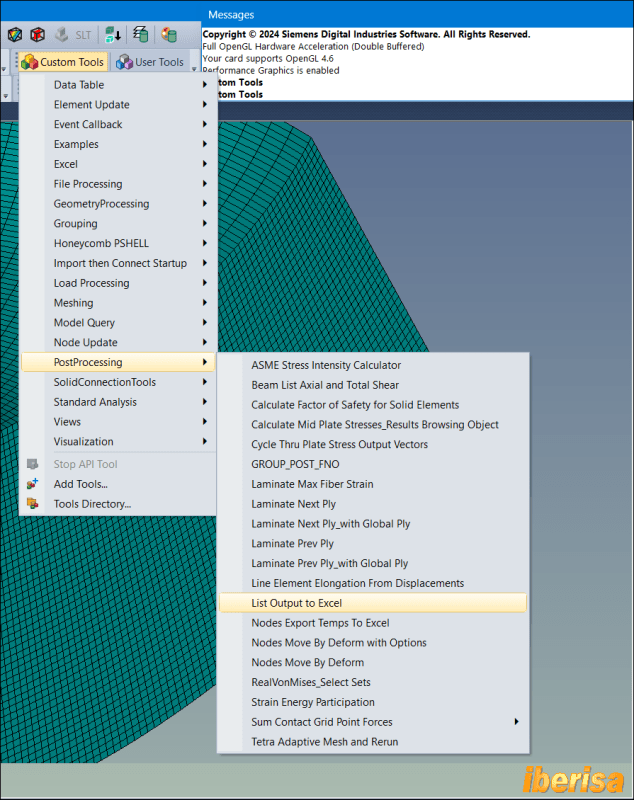Click the paint palette with cylinder icon
634x800 pixels.
[168, 35]
